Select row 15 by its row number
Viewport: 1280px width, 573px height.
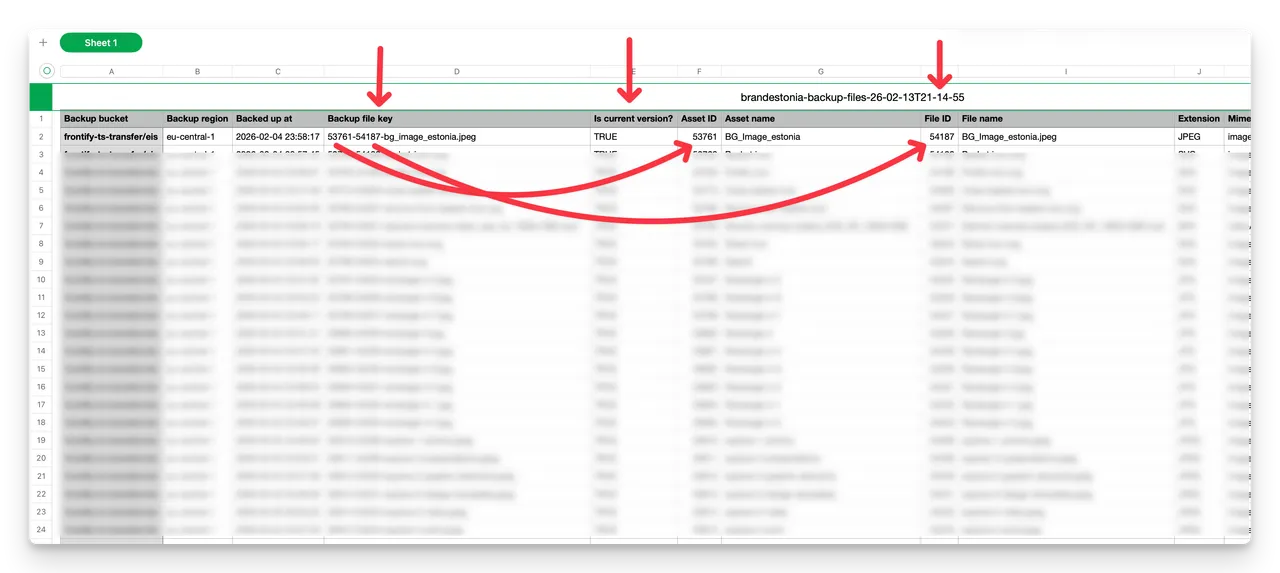[42, 368]
